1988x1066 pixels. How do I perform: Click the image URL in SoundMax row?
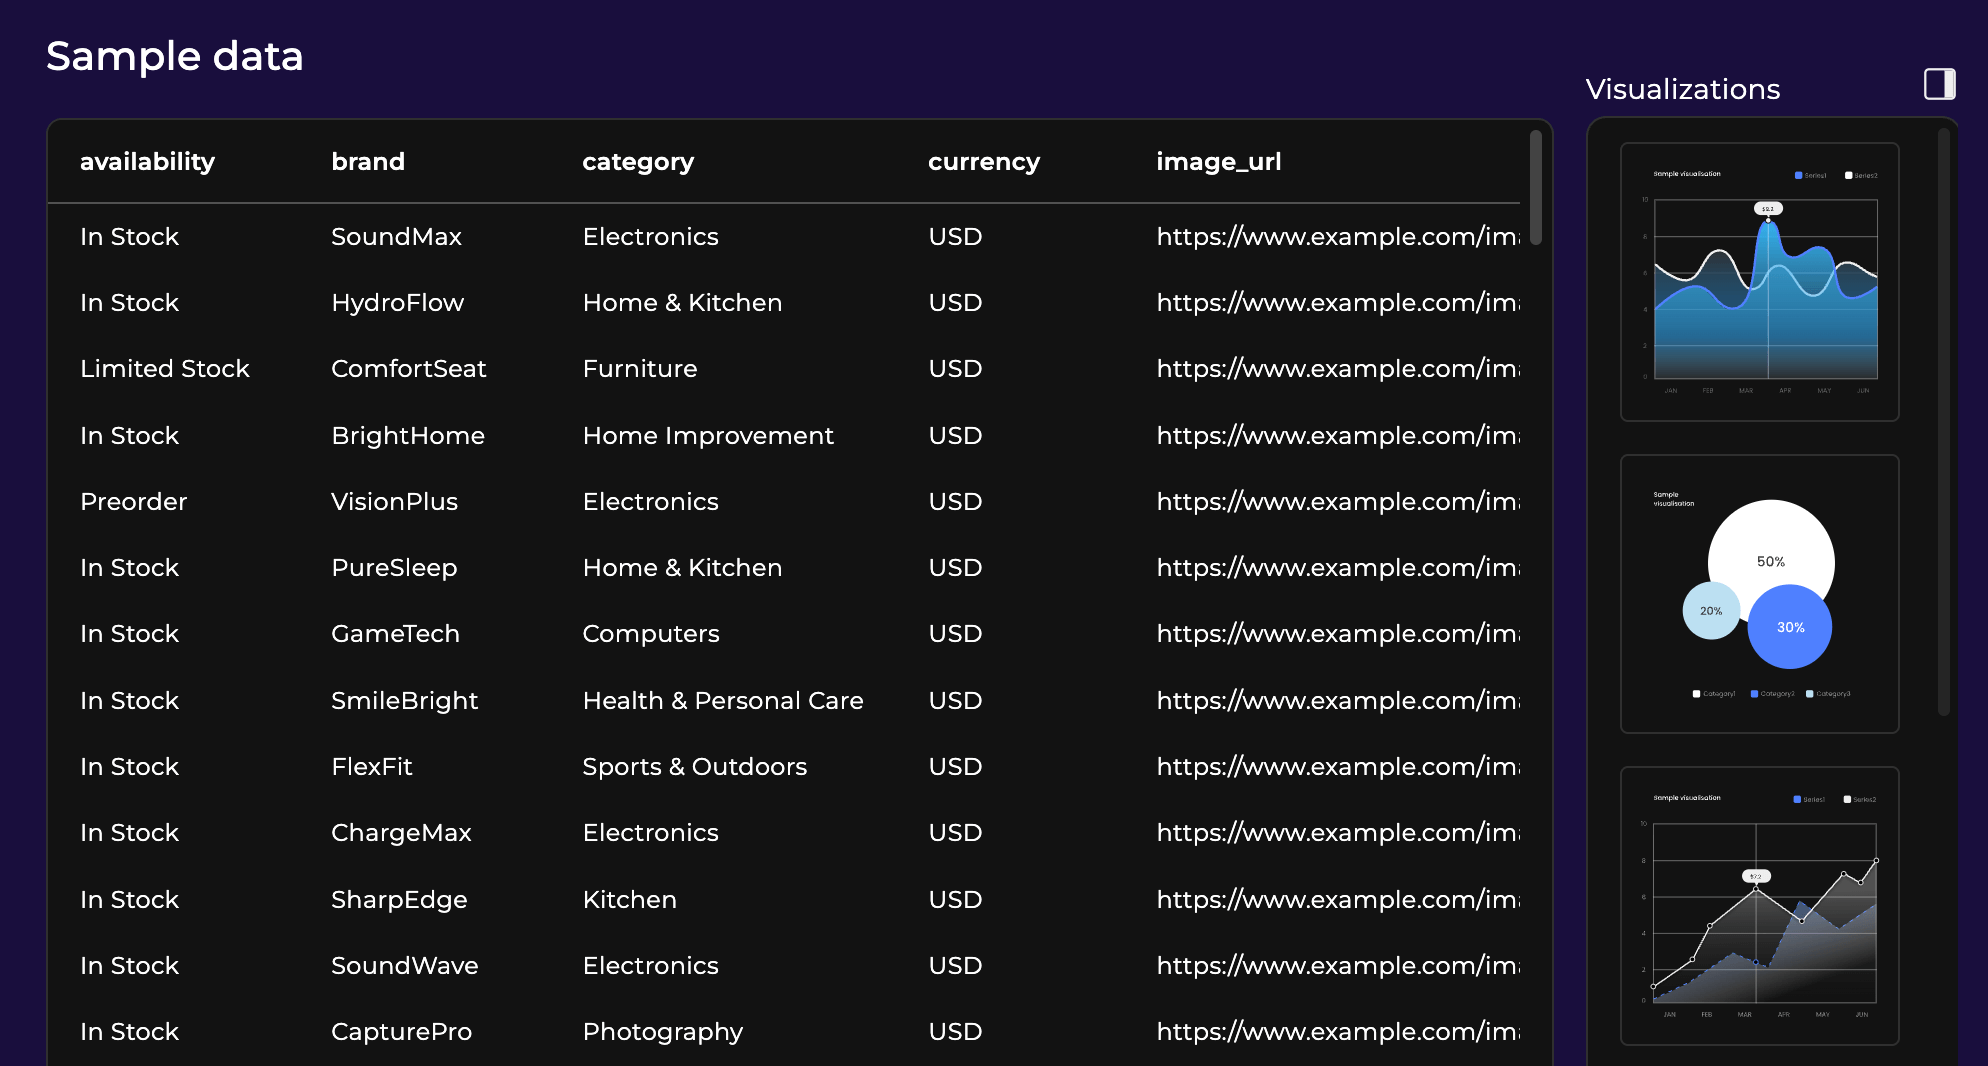click(x=1338, y=237)
